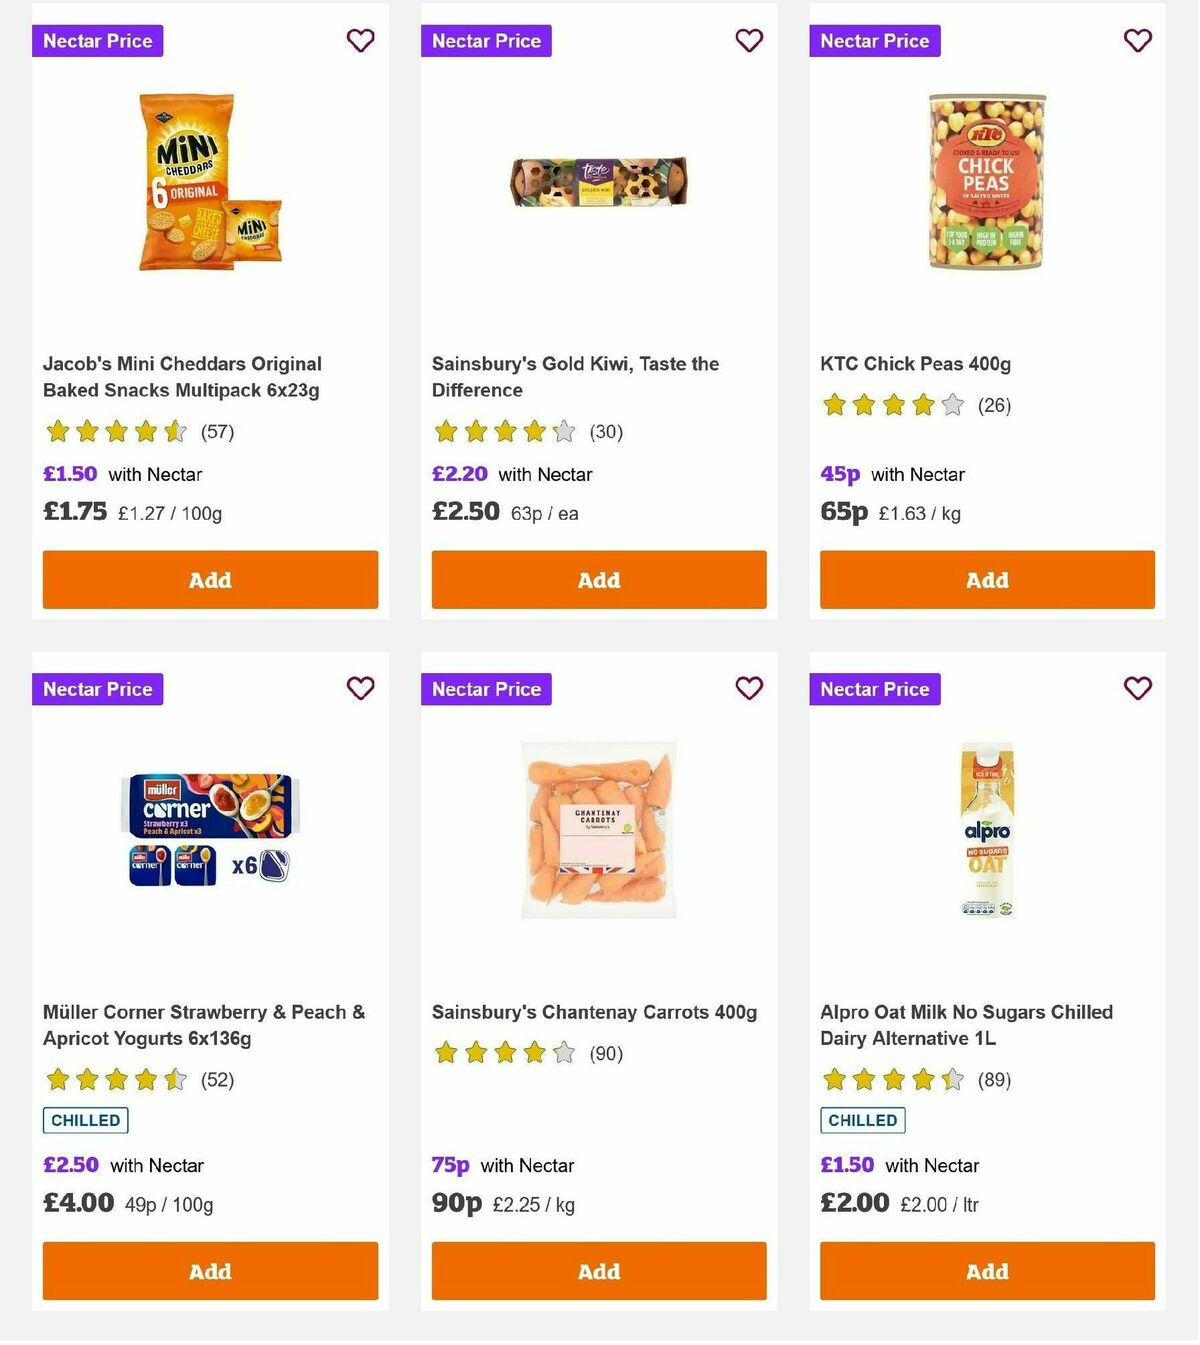Image resolution: width=1200 pixels, height=1345 pixels.
Task: Favourite the KTC Chick Peas item
Action: pos(1137,41)
